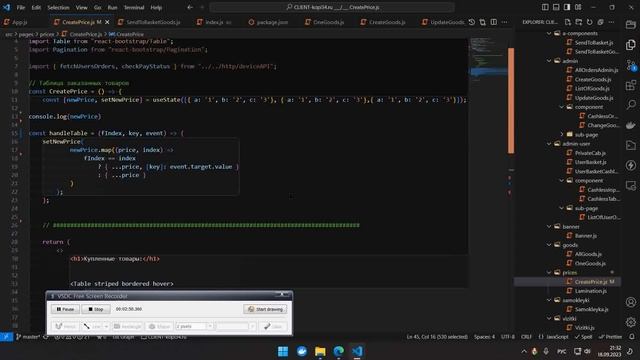Open the Thunder Client lightning icon
640x360 pixels.
(x=631, y=165)
